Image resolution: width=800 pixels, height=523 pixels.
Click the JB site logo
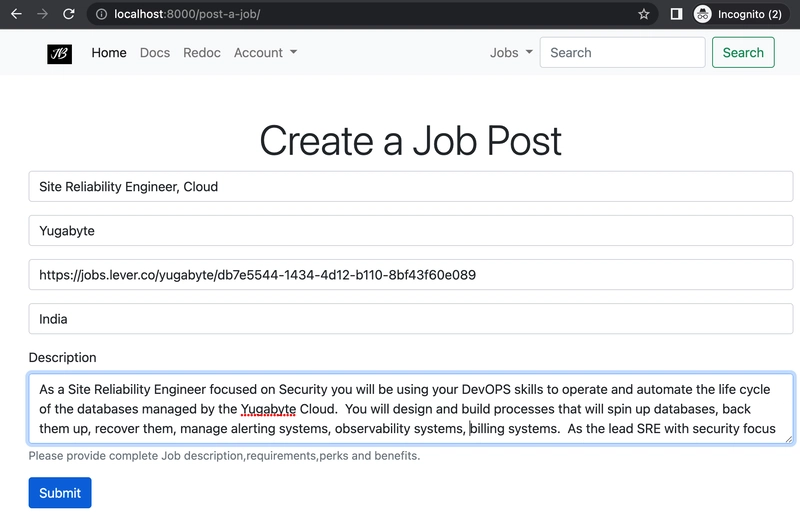point(59,53)
